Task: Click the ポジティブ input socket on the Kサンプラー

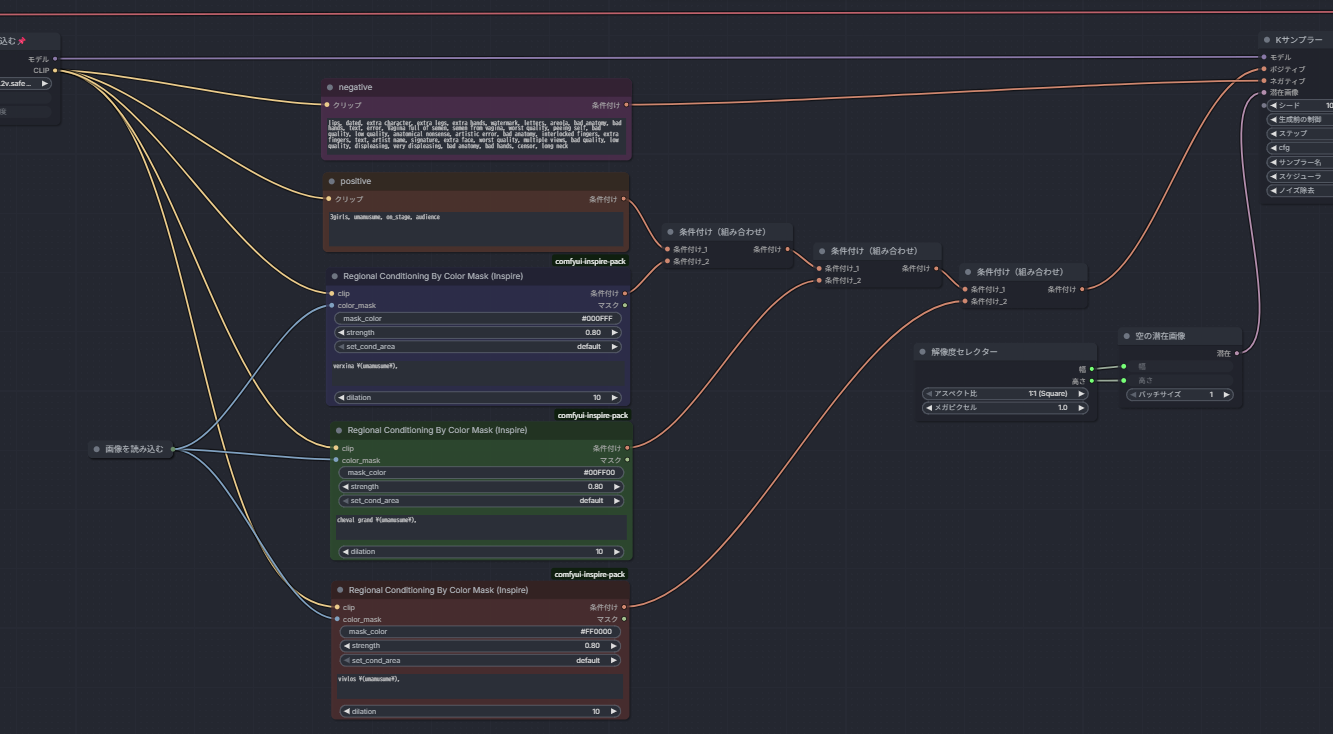Action: click(x=1264, y=69)
